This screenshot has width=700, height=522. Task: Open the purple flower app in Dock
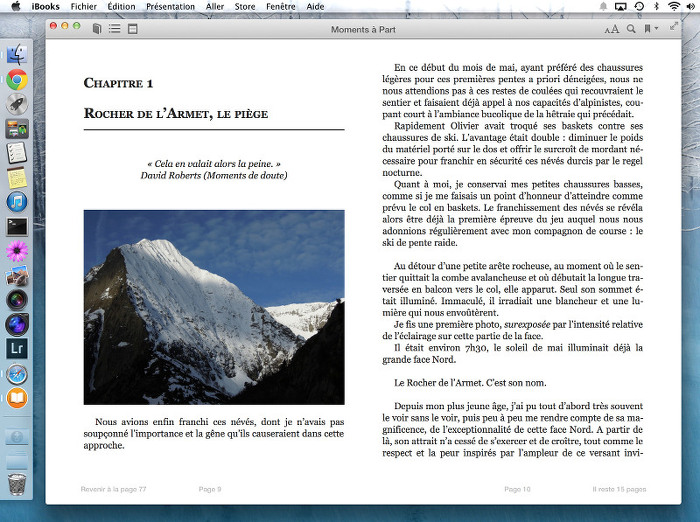[17, 251]
